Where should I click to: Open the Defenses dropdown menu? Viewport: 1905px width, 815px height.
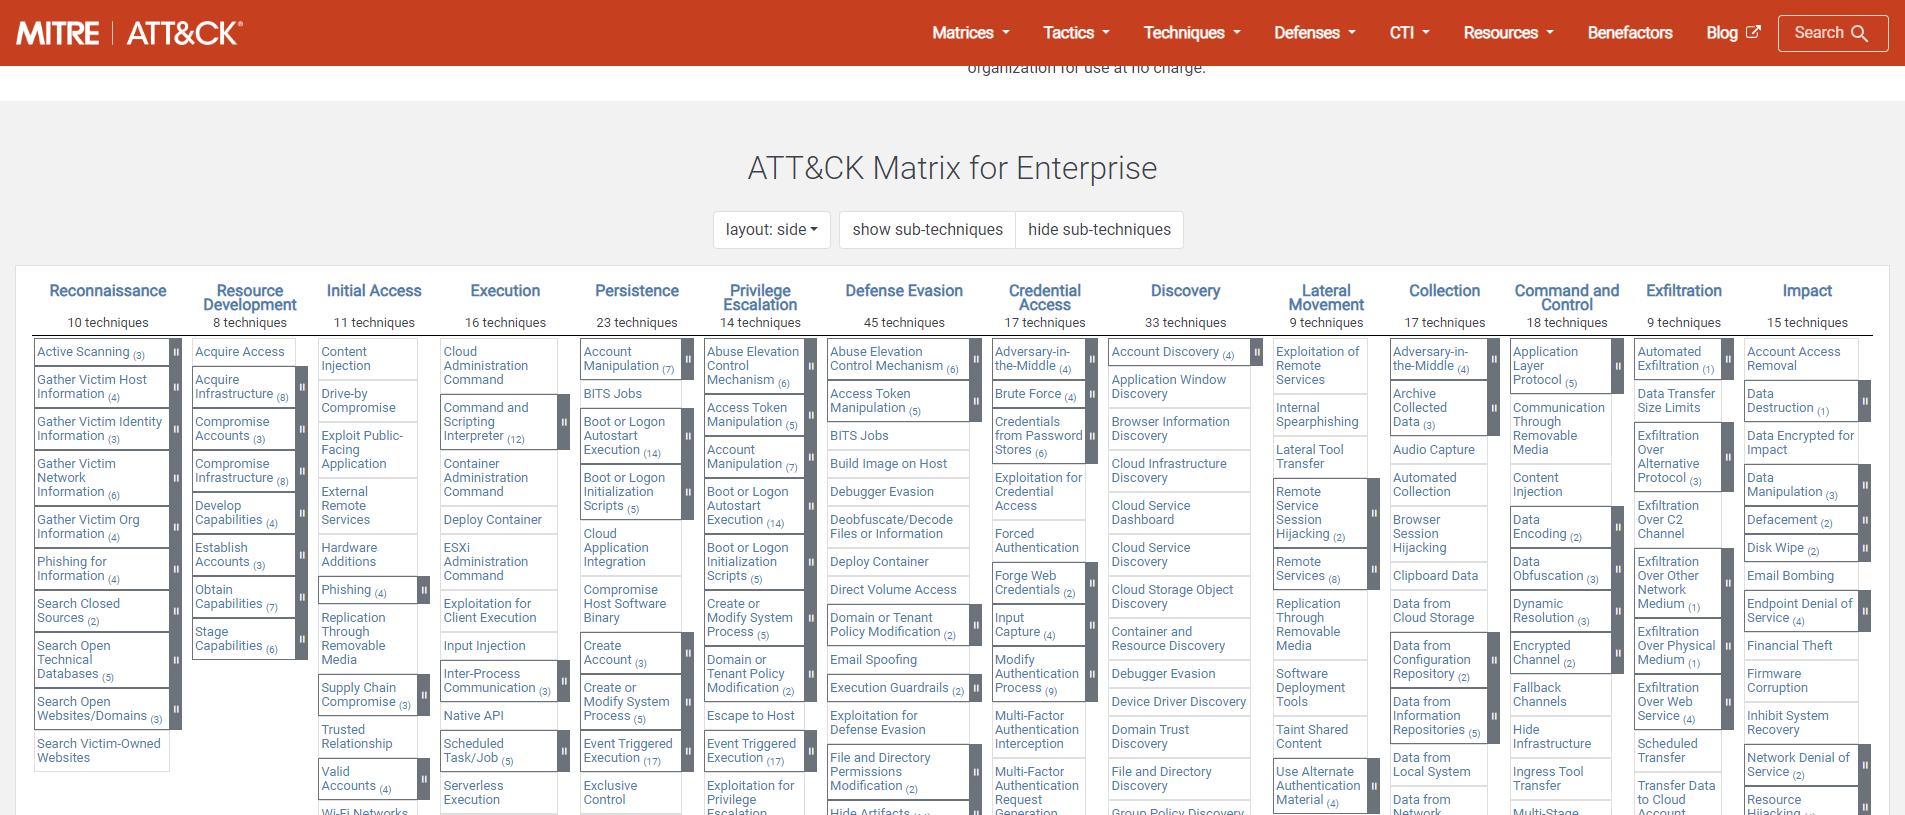click(1315, 33)
